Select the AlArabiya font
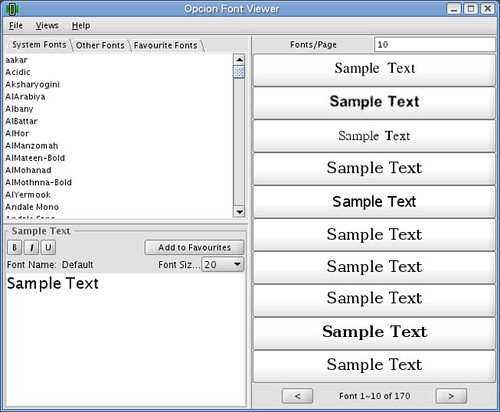Image resolution: width=500 pixels, height=412 pixels. [x=119, y=97]
